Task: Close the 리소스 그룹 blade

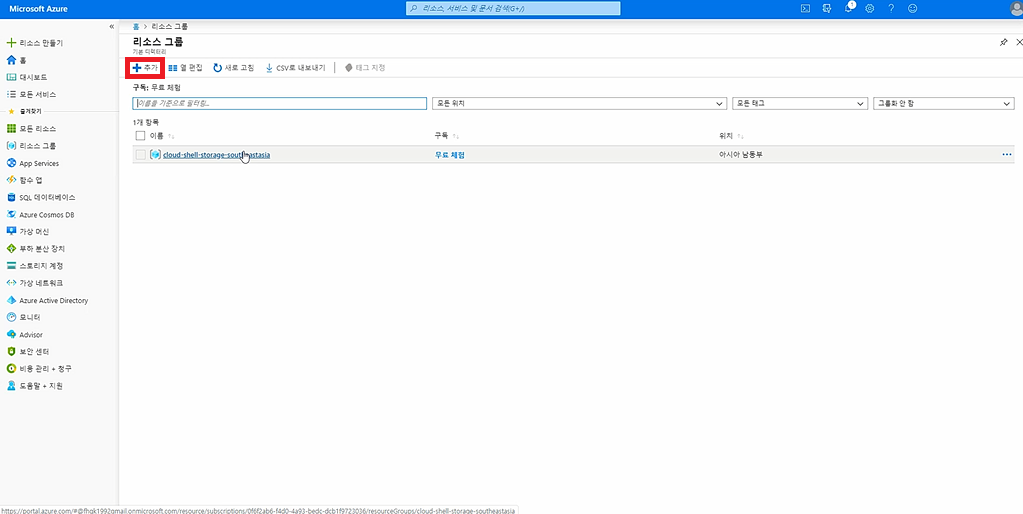Action: [x=1019, y=42]
